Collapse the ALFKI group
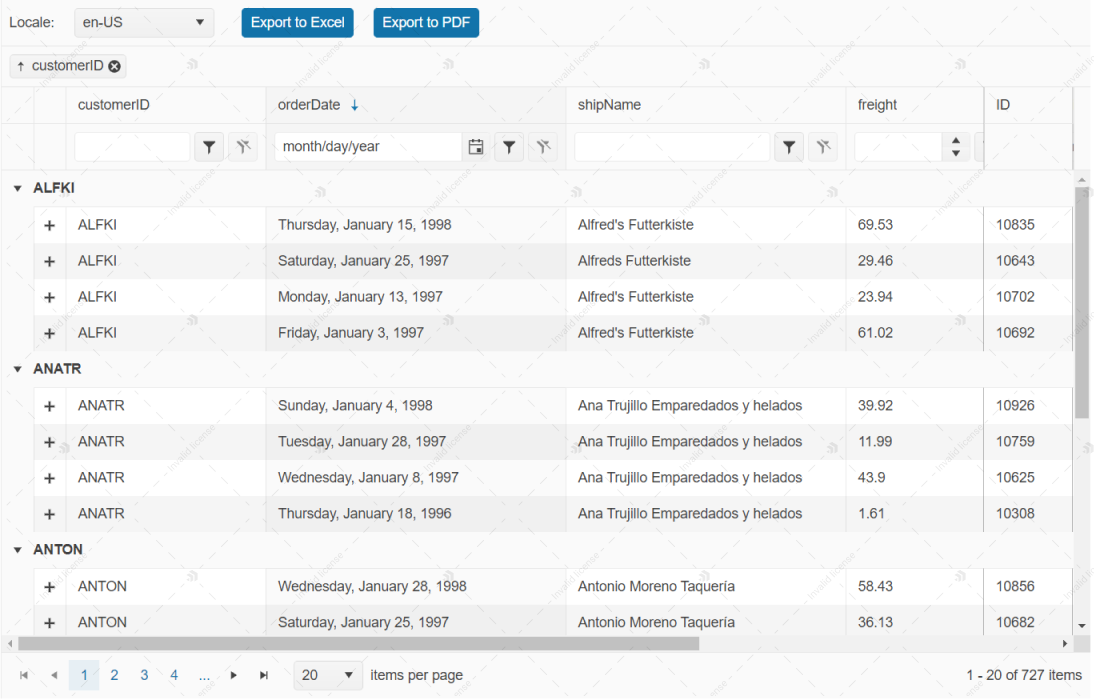This screenshot has height=699, width=1094. point(17,188)
